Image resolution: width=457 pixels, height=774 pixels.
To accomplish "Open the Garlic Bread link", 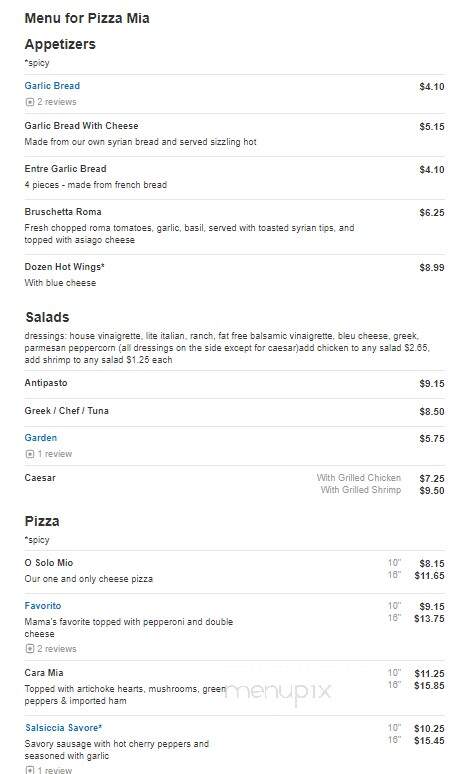I will point(52,86).
